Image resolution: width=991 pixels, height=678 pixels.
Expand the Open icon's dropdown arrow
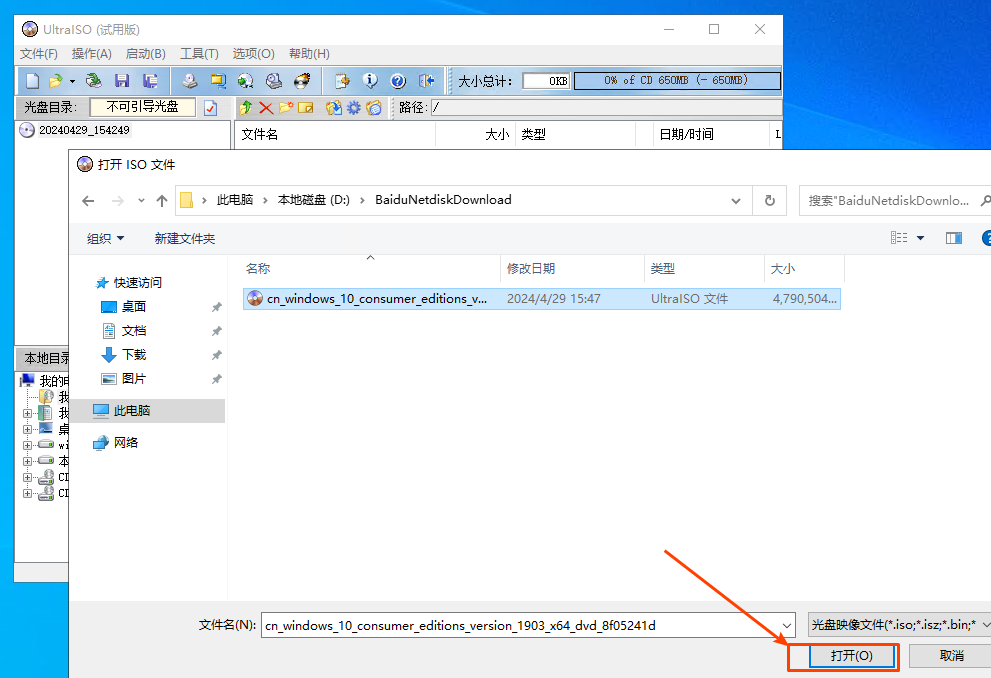[72, 81]
